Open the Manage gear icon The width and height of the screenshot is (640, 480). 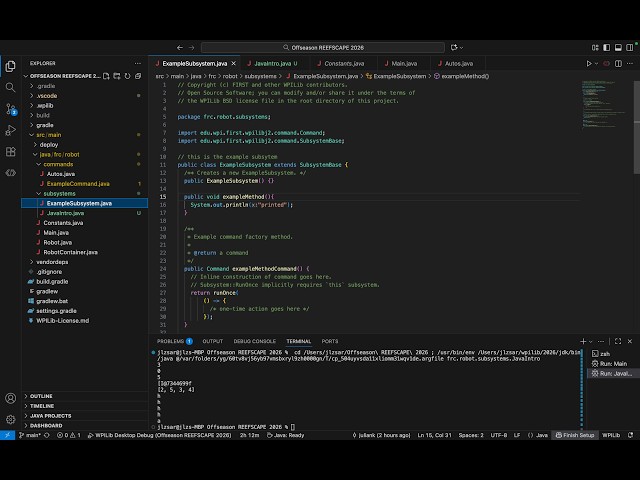(x=11, y=419)
